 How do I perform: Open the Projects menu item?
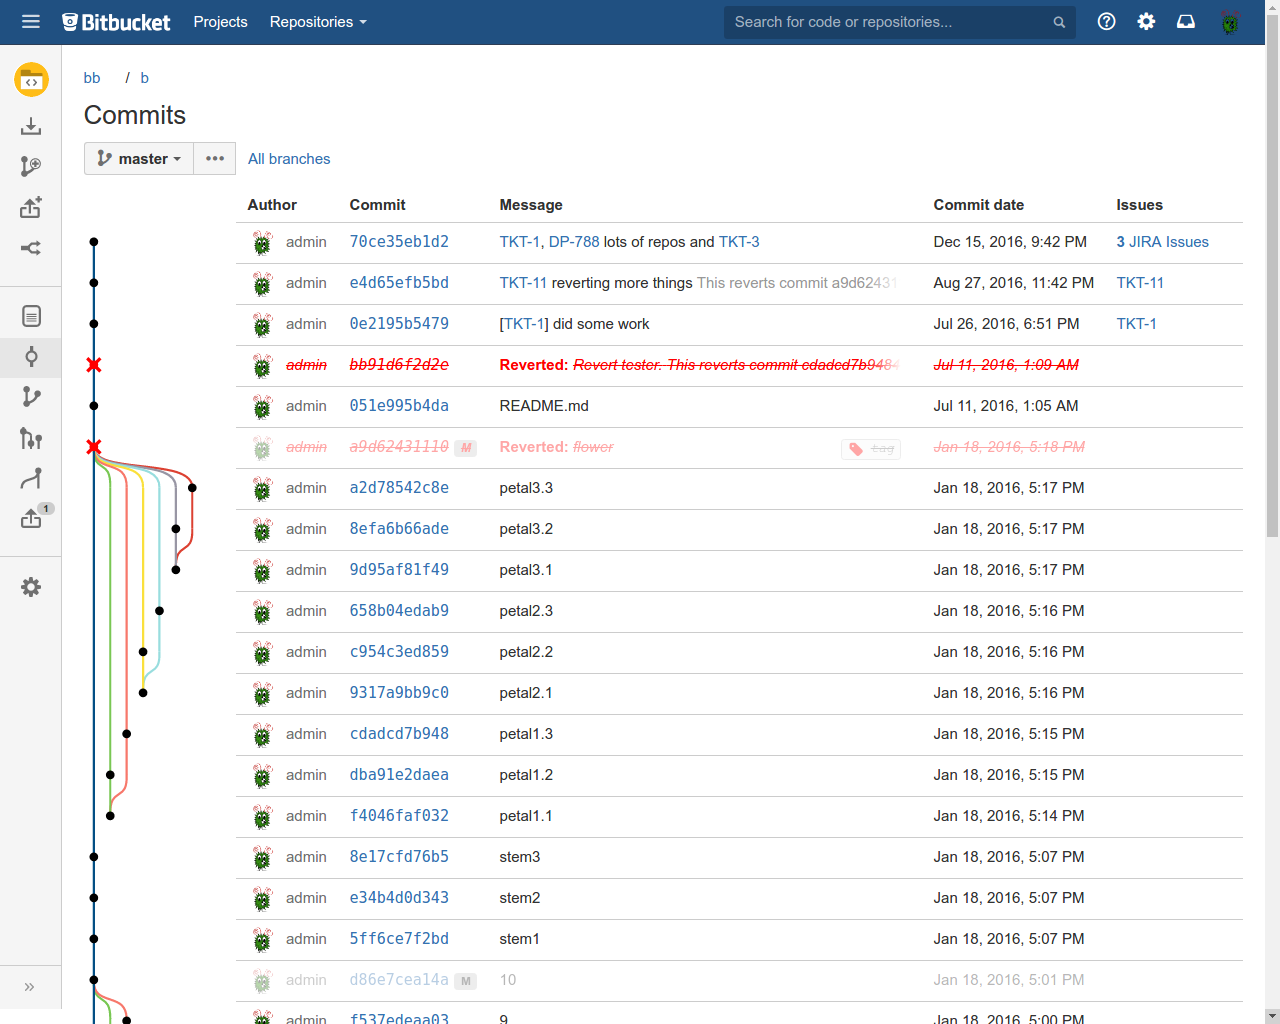[x=220, y=22]
